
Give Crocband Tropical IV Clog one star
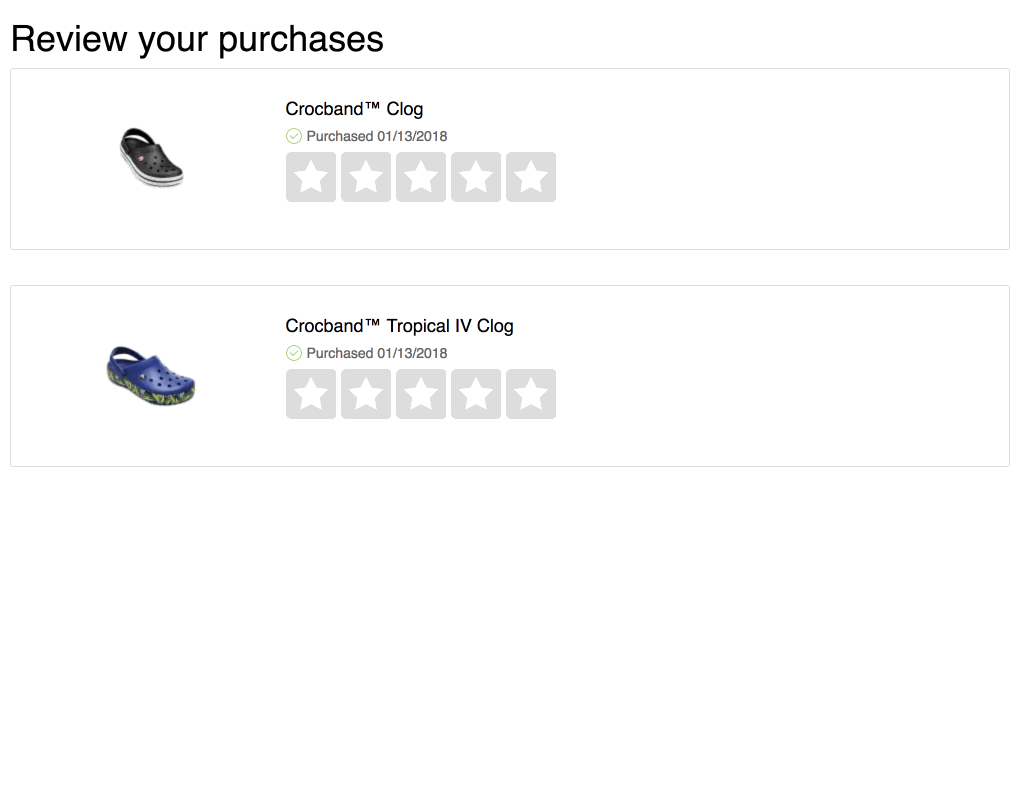(x=311, y=394)
